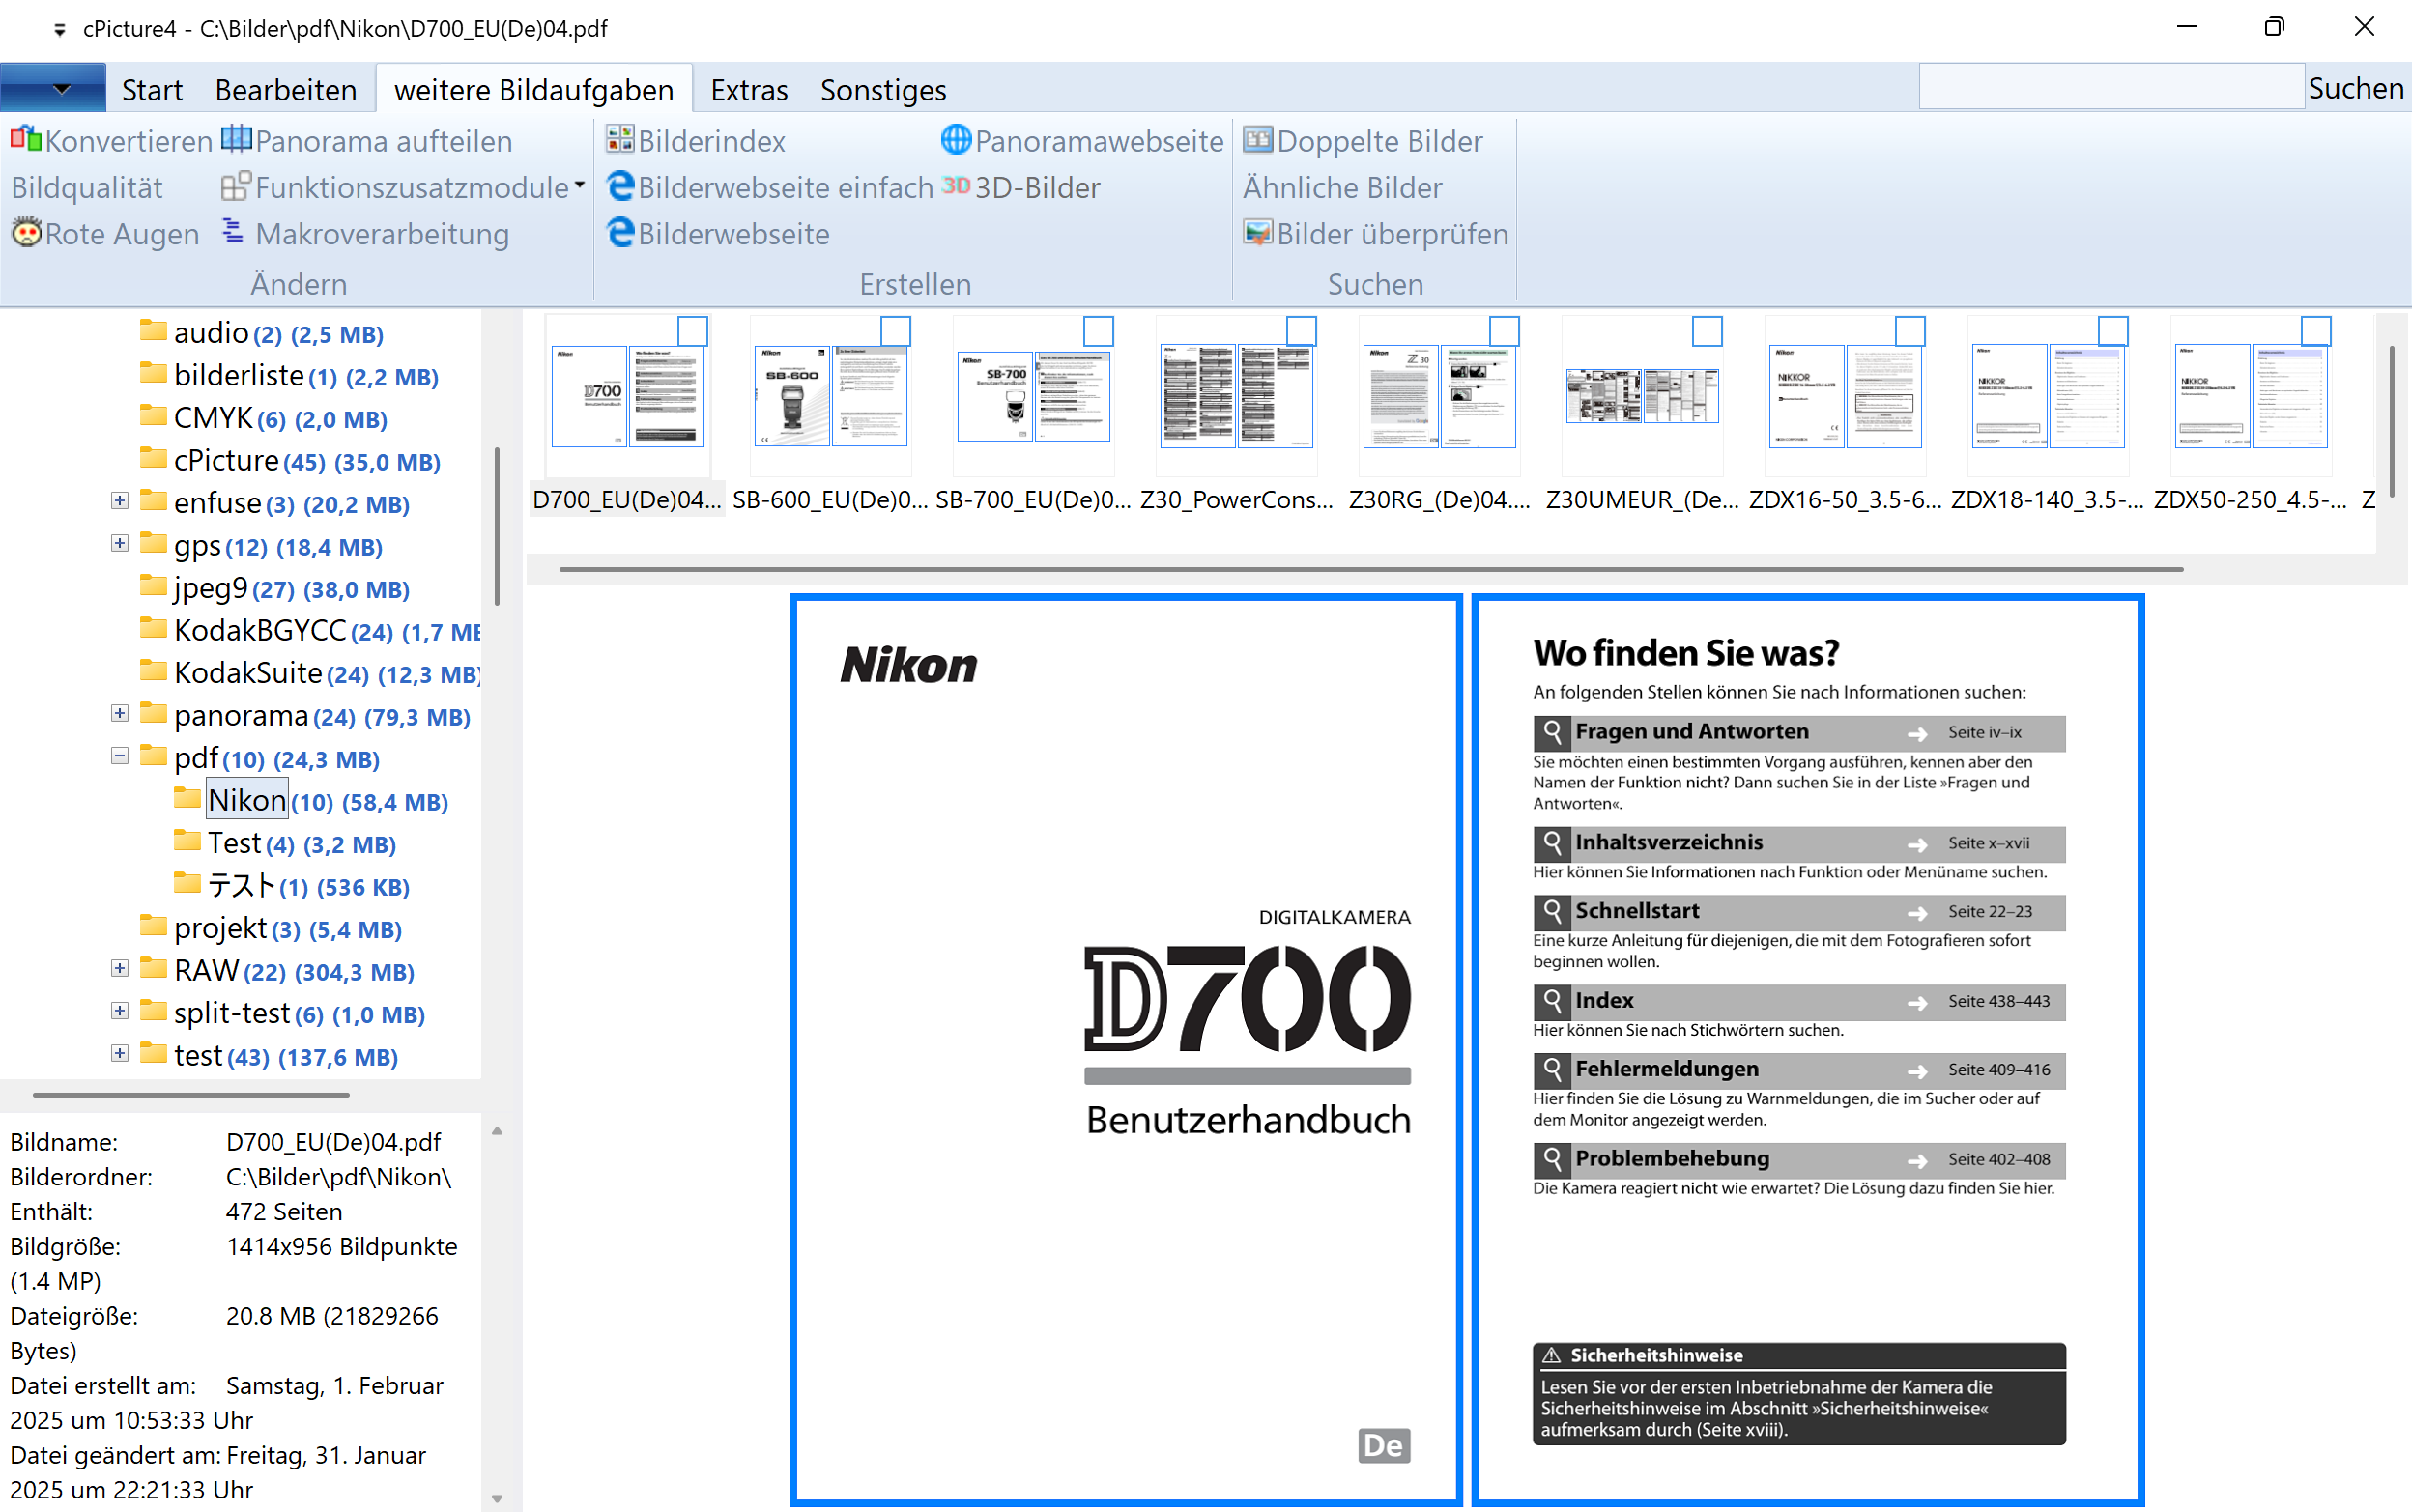Check the D700_EU(De)04 thumbnail checkbox

[x=692, y=331]
